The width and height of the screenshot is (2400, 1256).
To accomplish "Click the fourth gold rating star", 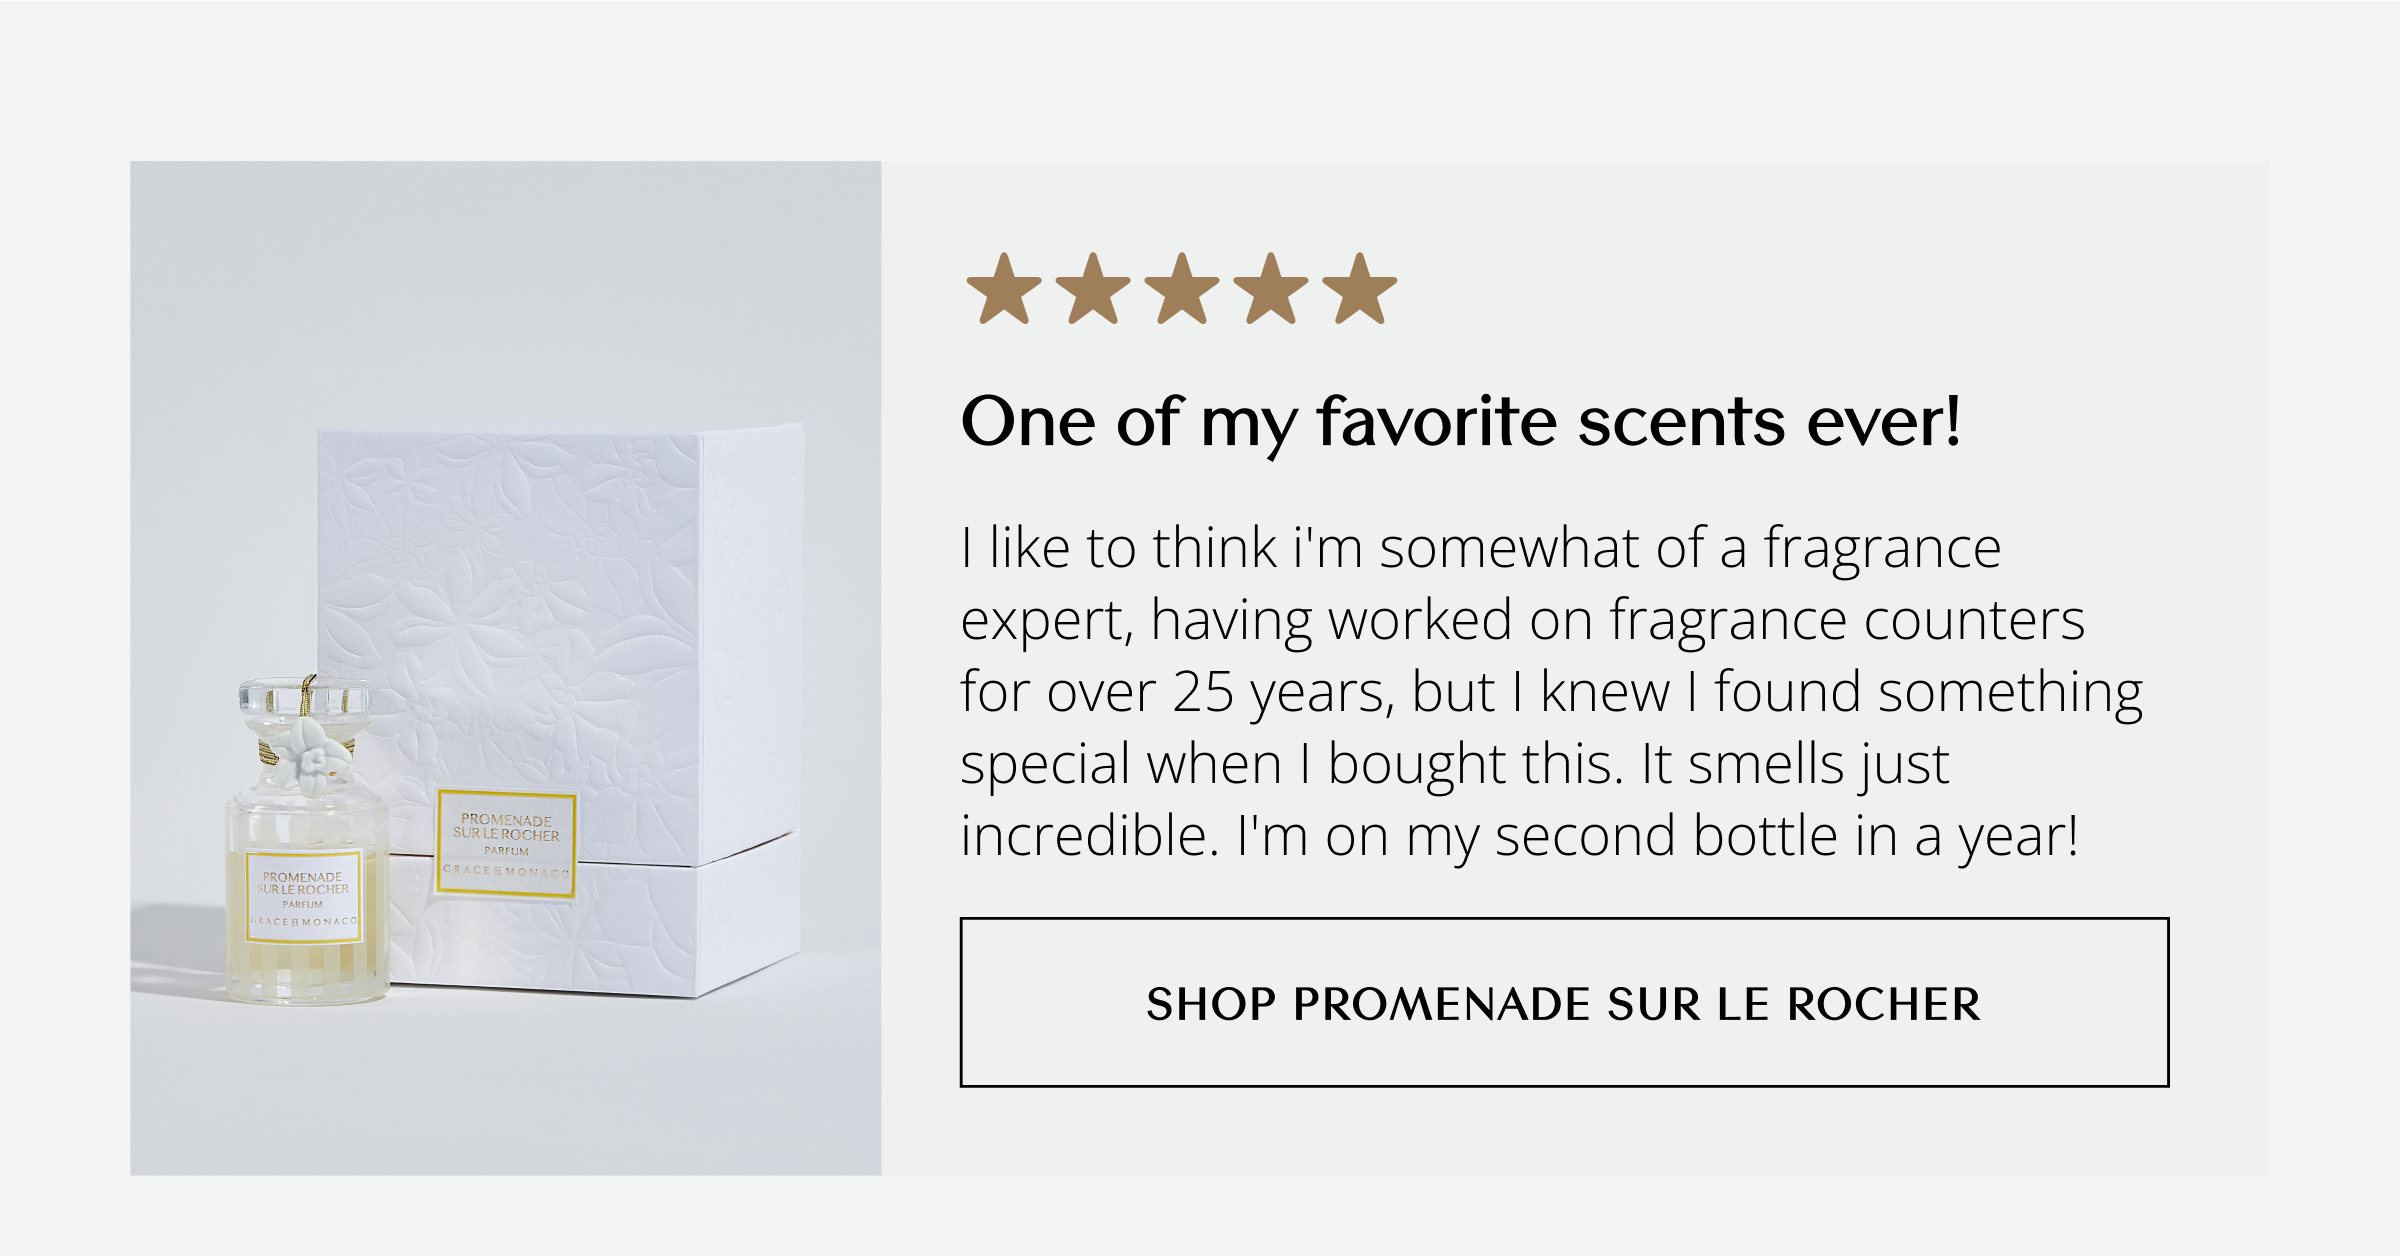I will (1271, 289).
